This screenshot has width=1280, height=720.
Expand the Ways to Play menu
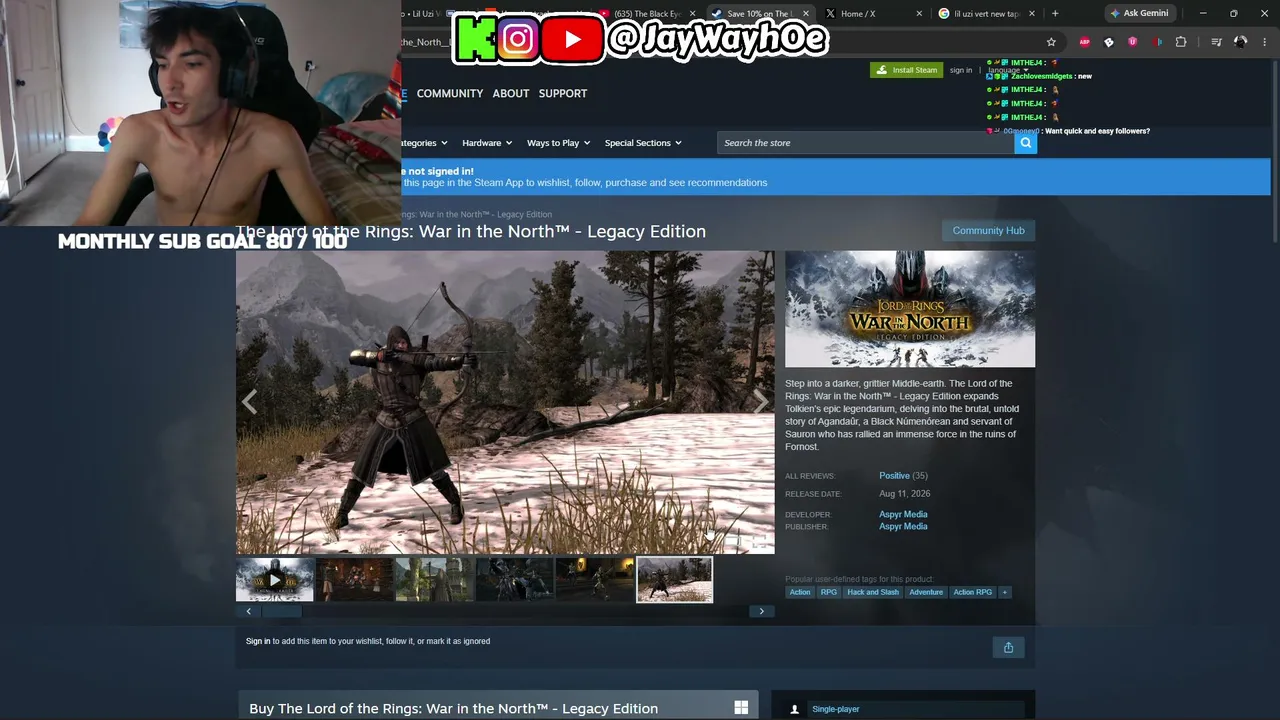point(558,143)
